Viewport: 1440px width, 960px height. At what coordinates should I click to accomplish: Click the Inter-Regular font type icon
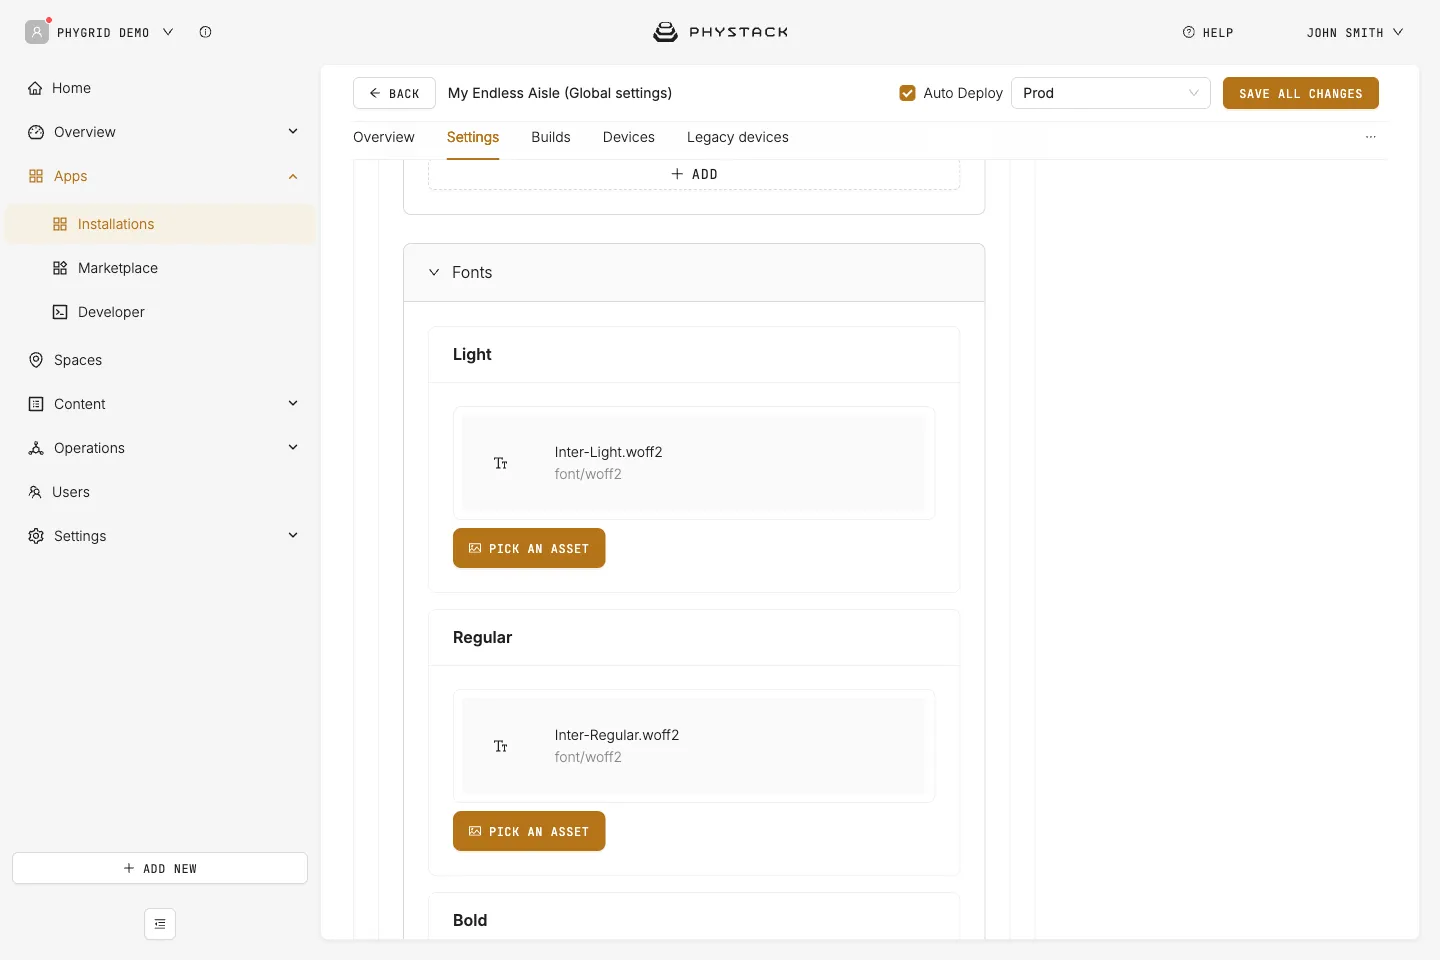[x=501, y=746]
